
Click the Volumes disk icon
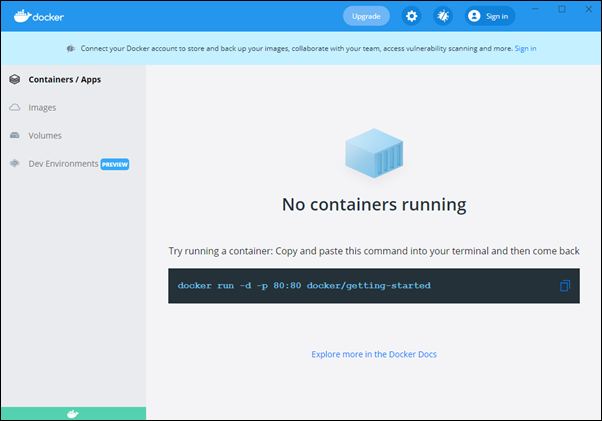pos(15,135)
